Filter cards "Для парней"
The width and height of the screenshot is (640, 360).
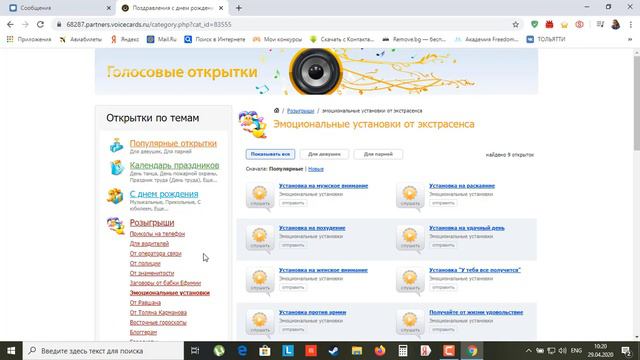[x=378, y=154]
